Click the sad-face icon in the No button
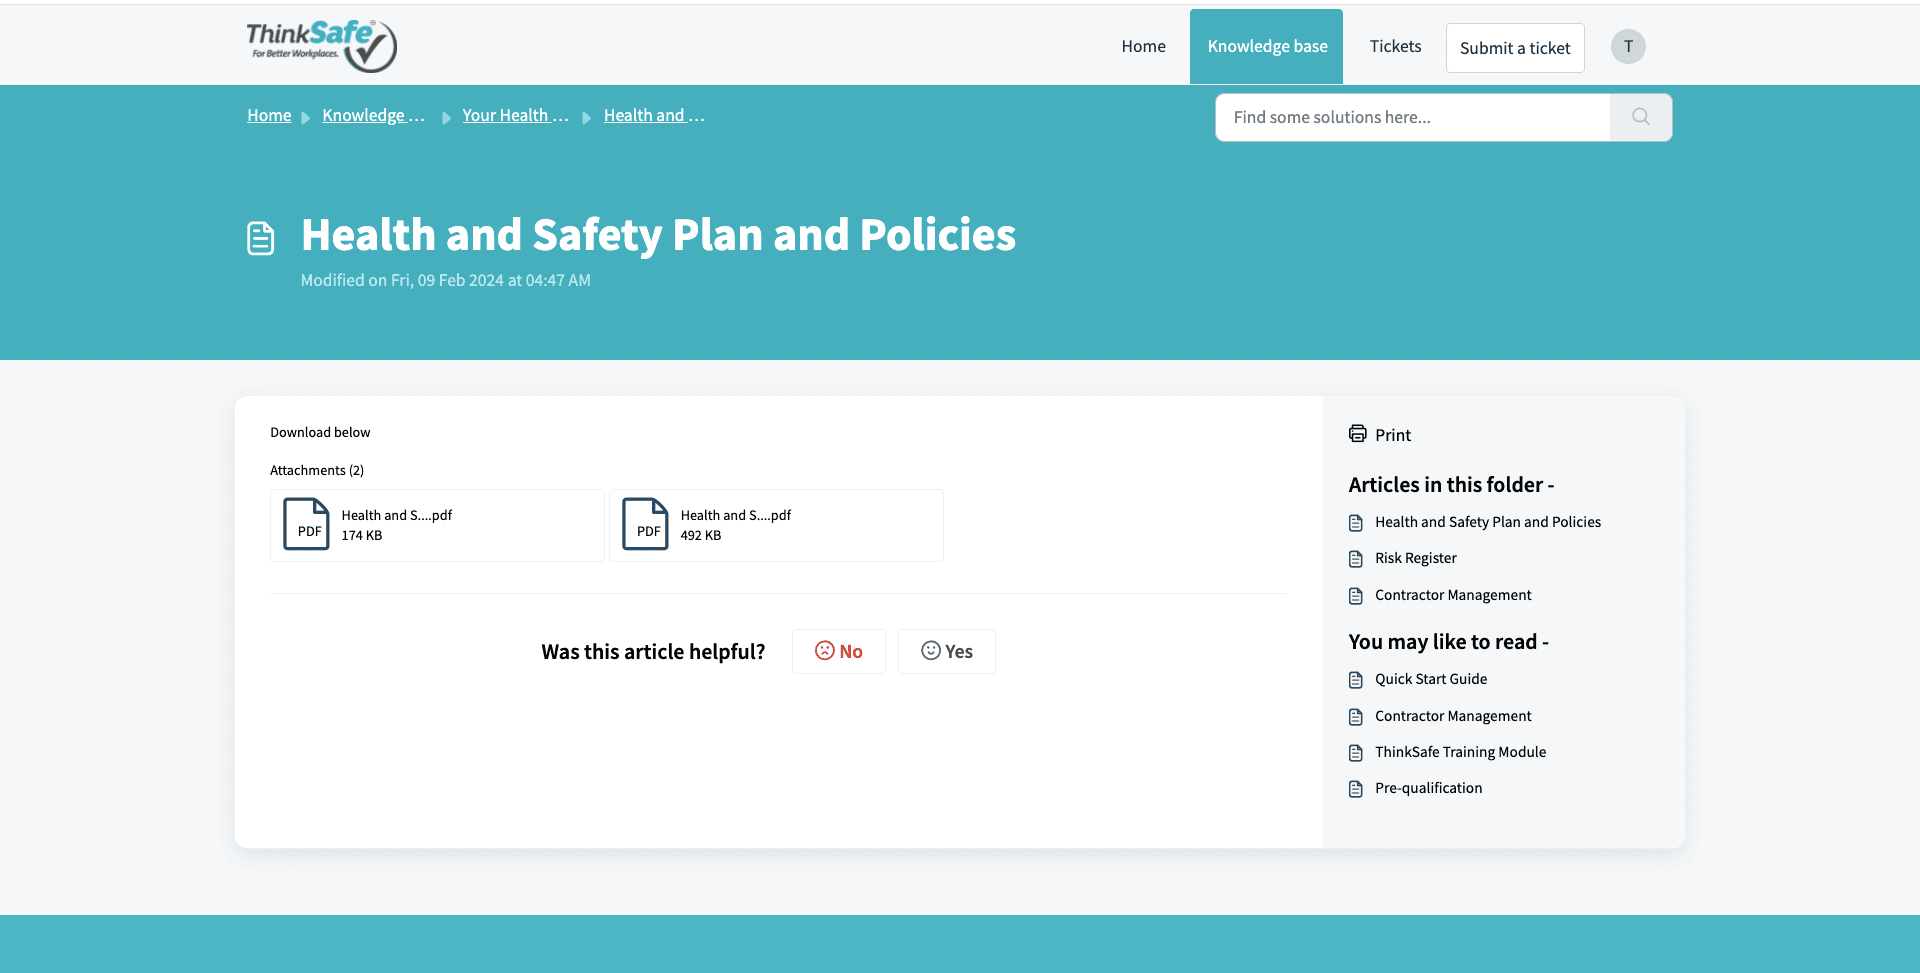Viewport: 1920px width, 973px height. pyautogui.click(x=824, y=651)
